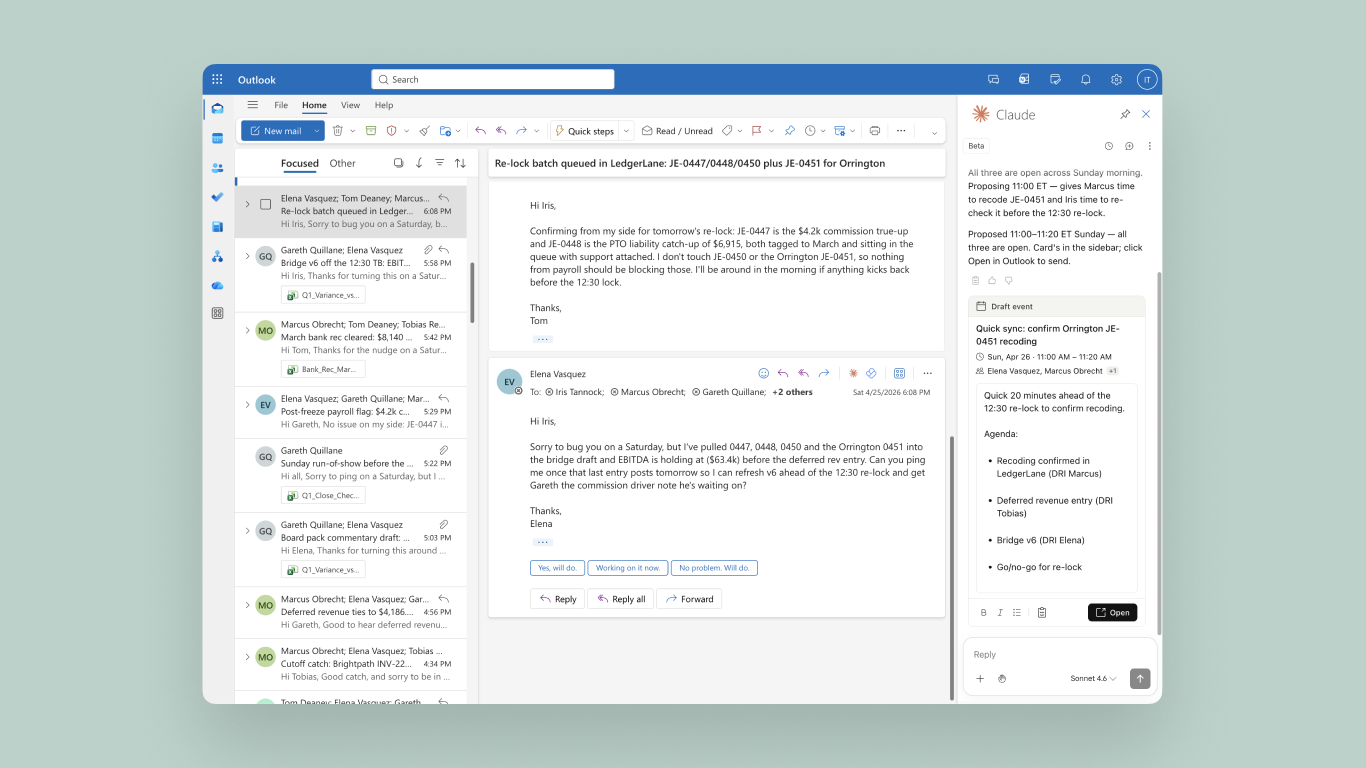Switch to the Home ribbon tab
1366x768 pixels.
click(314, 105)
